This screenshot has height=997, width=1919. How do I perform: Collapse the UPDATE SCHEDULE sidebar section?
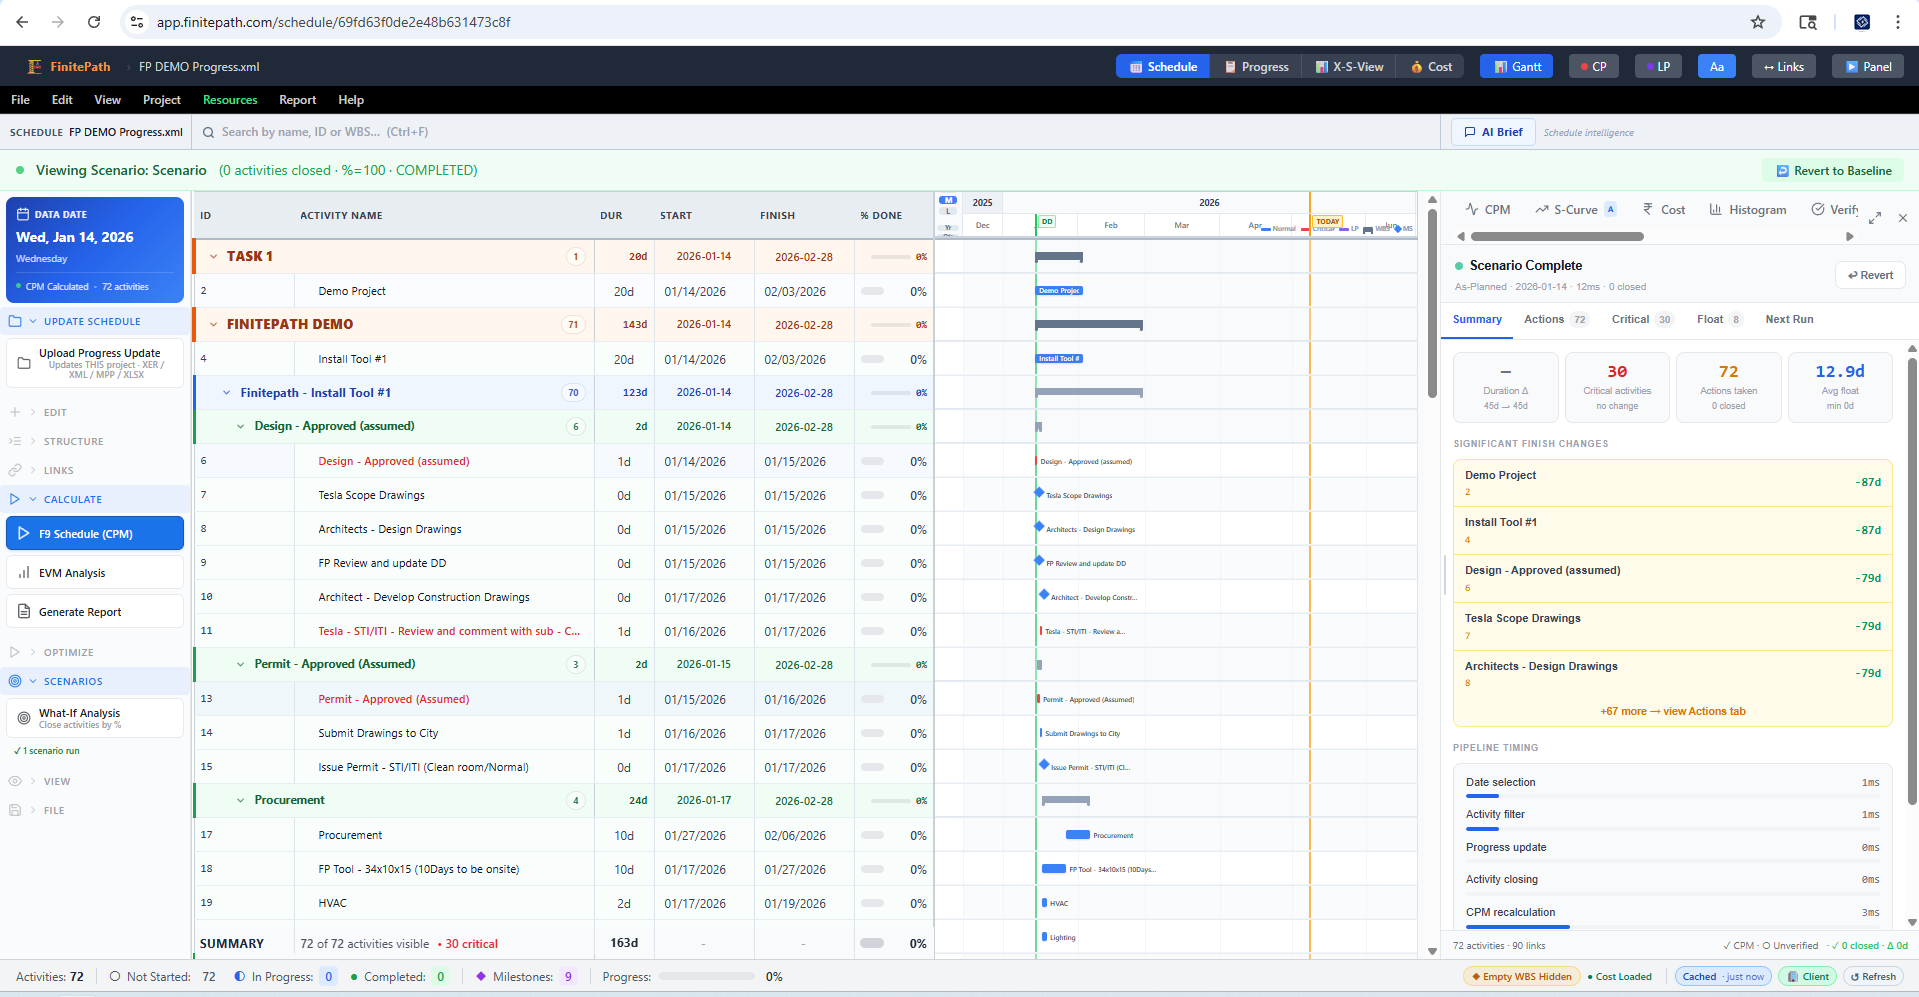pyautogui.click(x=33, y=322)
